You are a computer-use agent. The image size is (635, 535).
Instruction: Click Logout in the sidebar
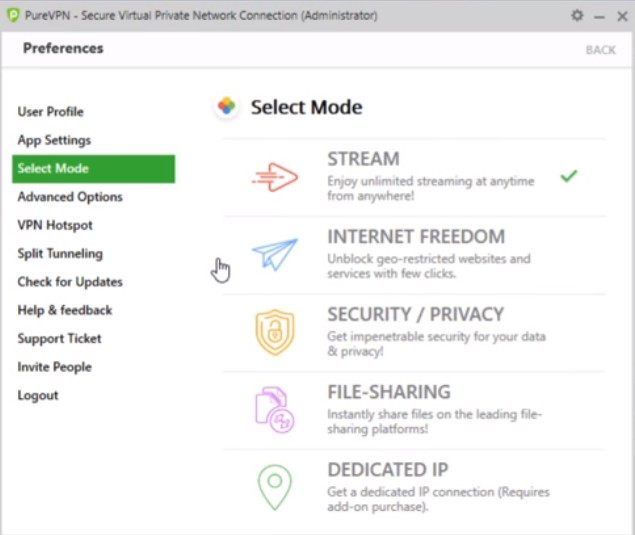click(38, 395)
